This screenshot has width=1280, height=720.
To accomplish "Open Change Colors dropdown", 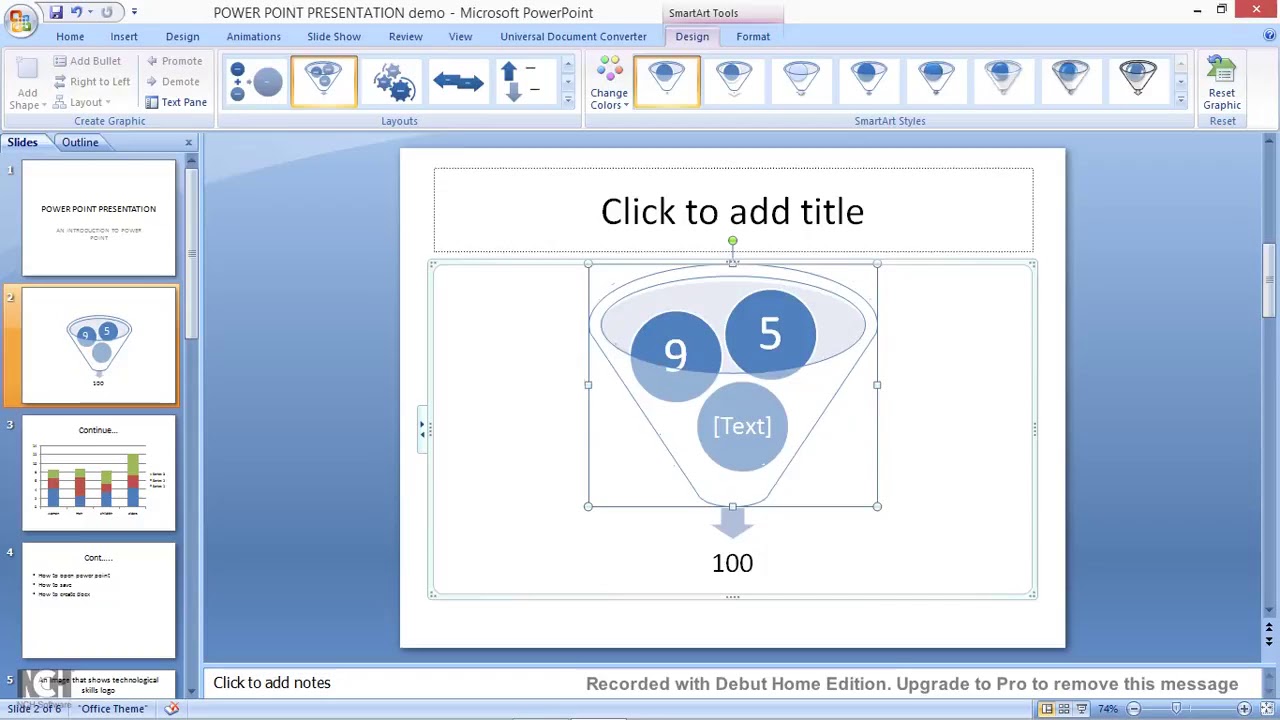I will [x=609, y=84].
